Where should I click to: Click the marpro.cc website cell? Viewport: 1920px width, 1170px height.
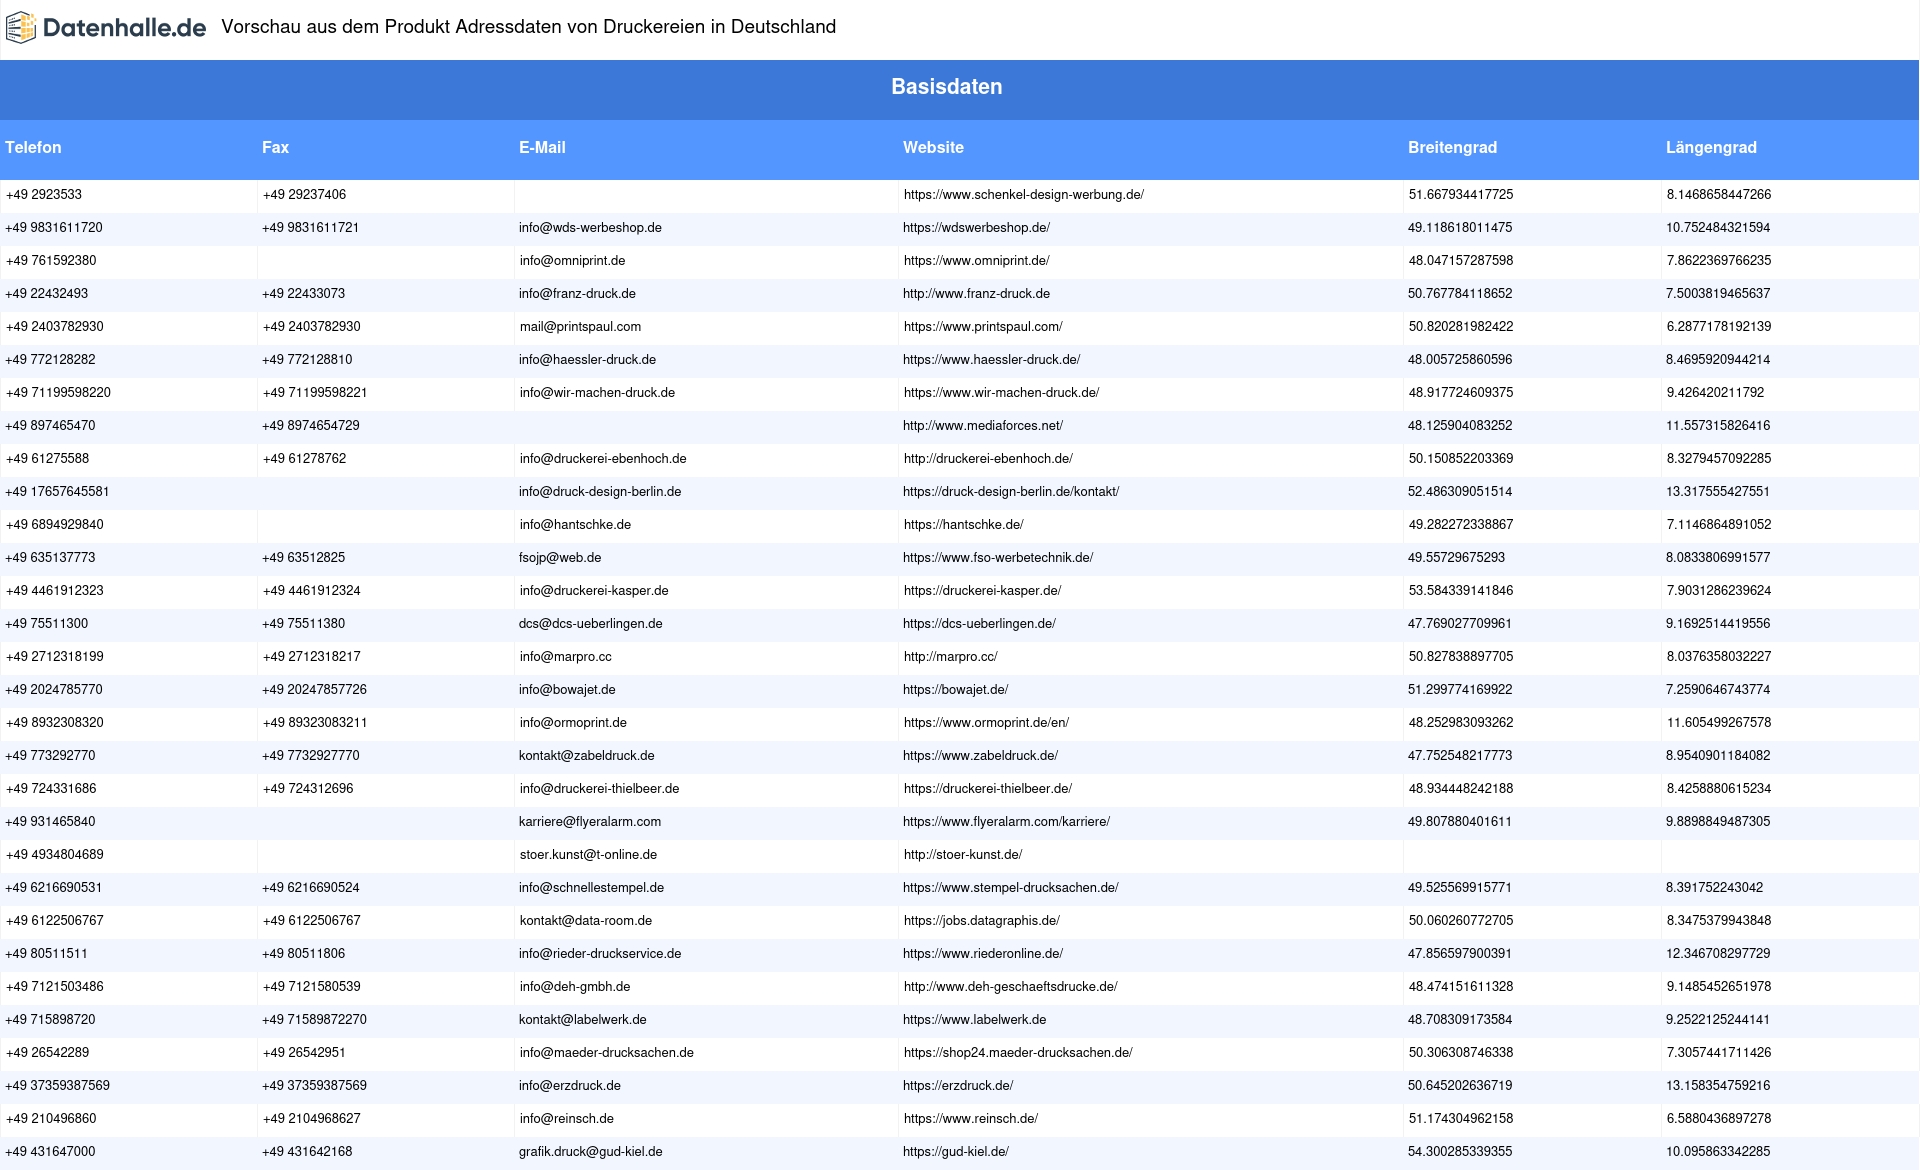[x=951, y=657]
